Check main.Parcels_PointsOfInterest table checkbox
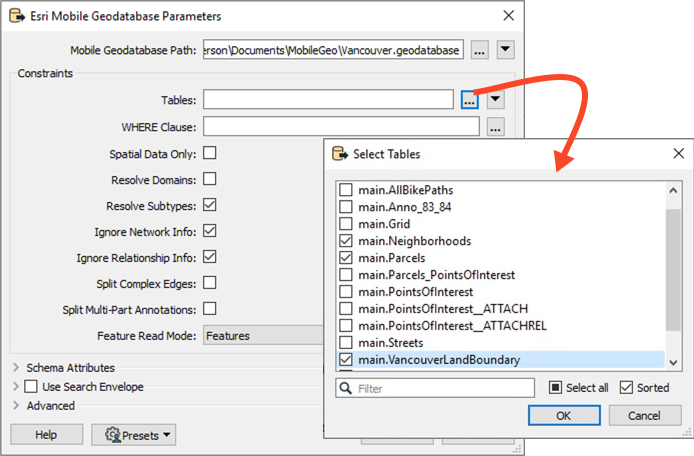Screen dimensions: 694x456 tap(346, 274)
